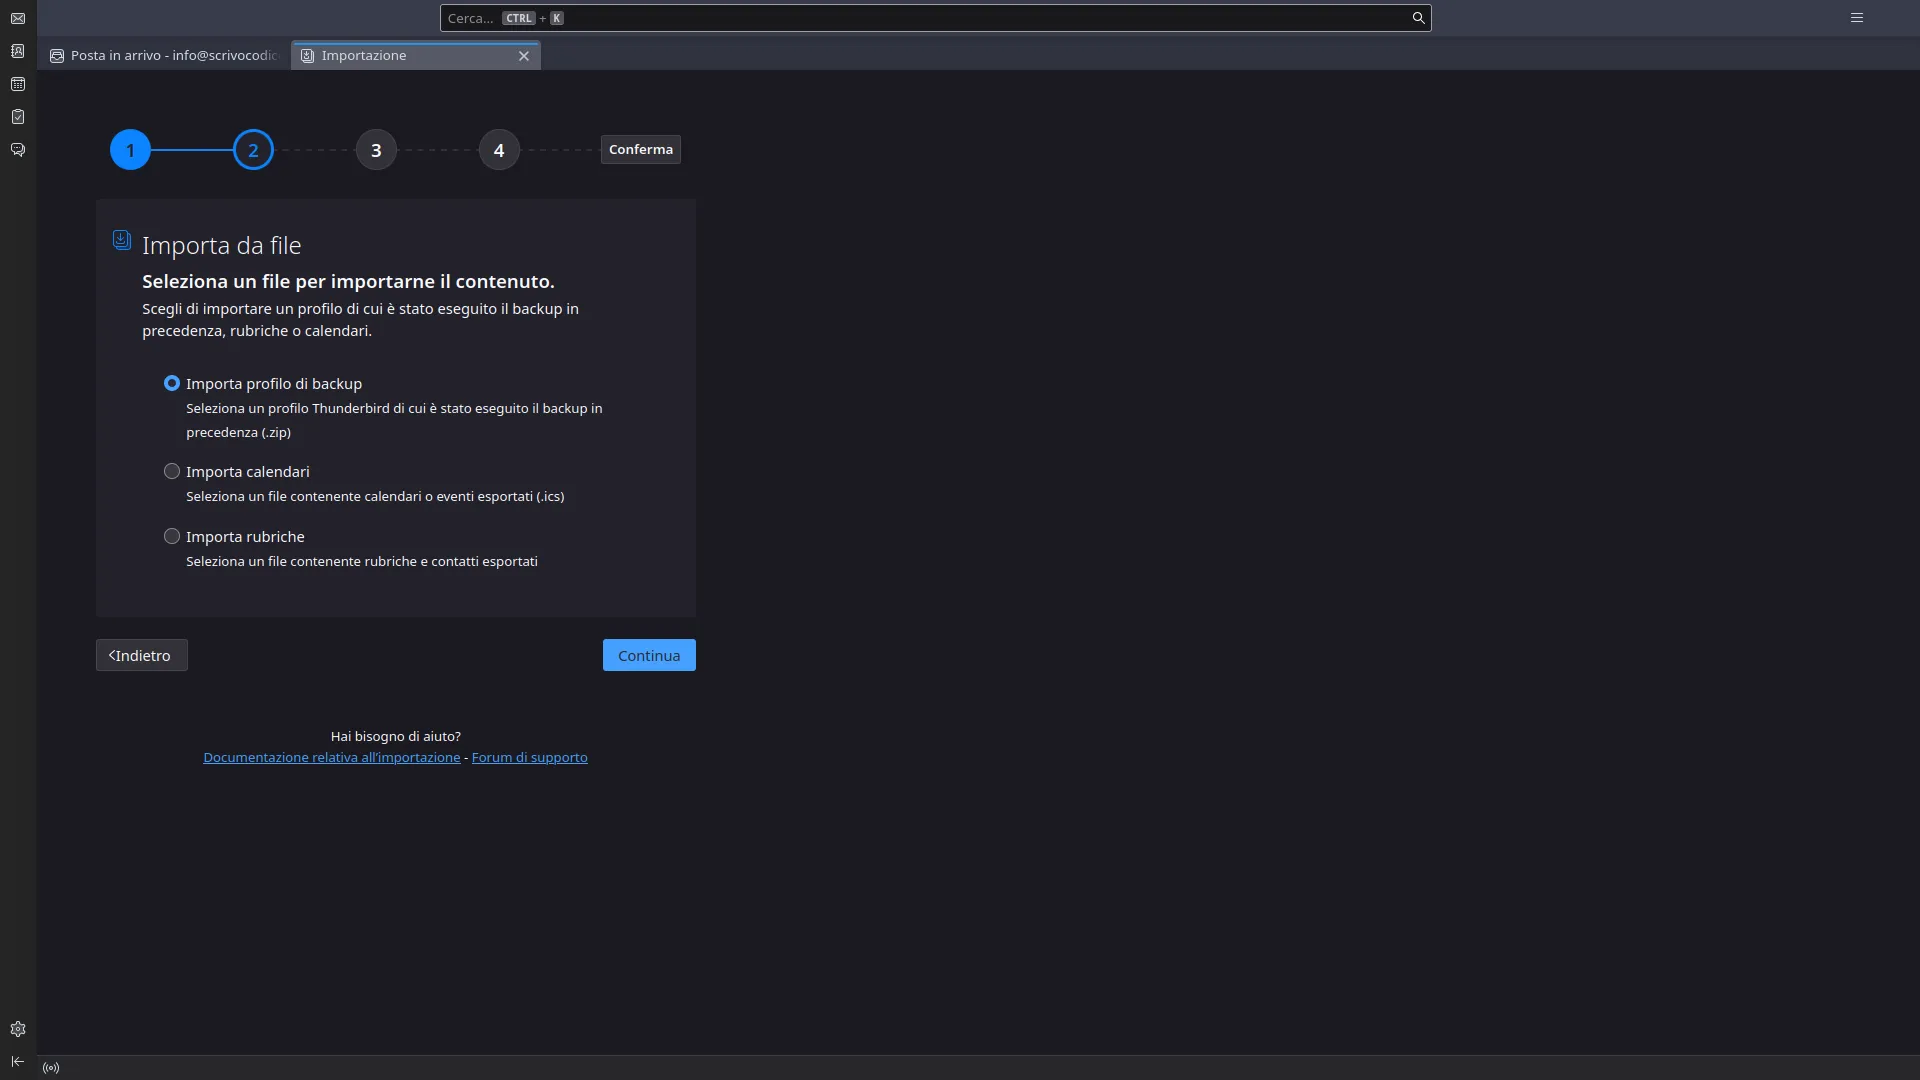The height and width of the screenshot is (1080, 1920).
Task: Select Importa profilo di backup option
Action: click(x=171, y=383)
